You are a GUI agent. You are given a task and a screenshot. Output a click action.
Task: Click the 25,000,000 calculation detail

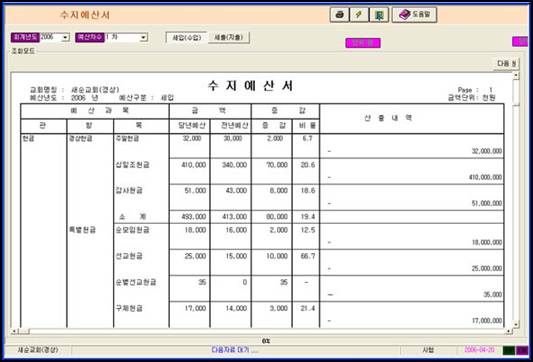(486, 269)
